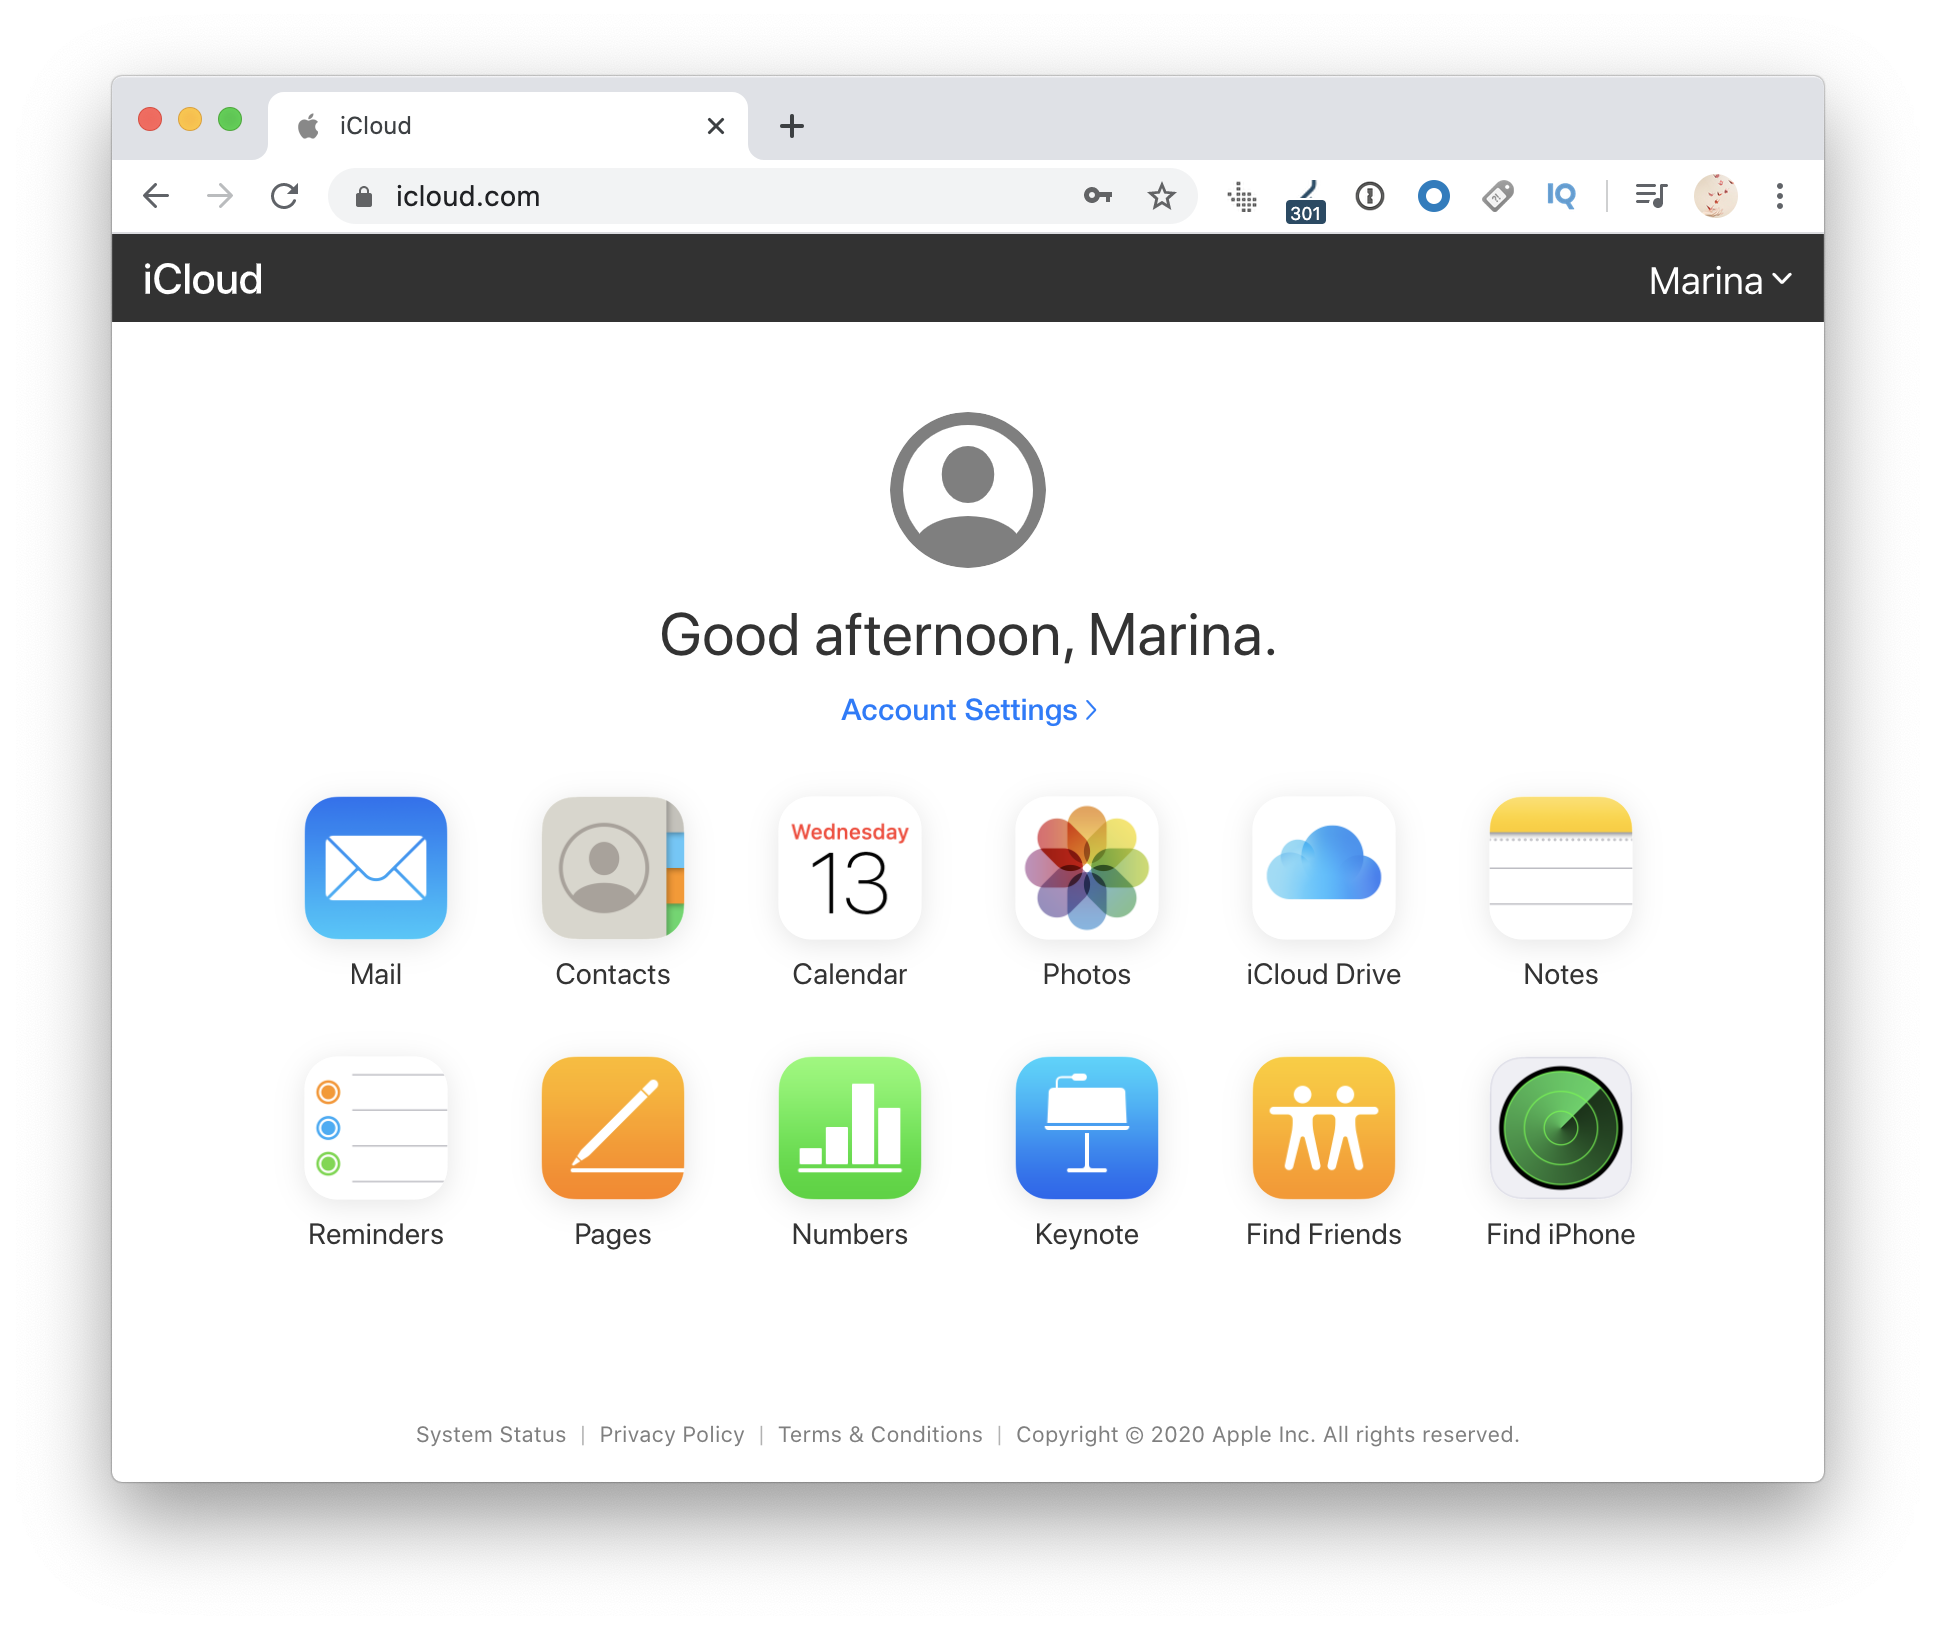The width and height of the screenshot is (1936, 1630).
Task: Open Keynote app
Action: 1085,1137
